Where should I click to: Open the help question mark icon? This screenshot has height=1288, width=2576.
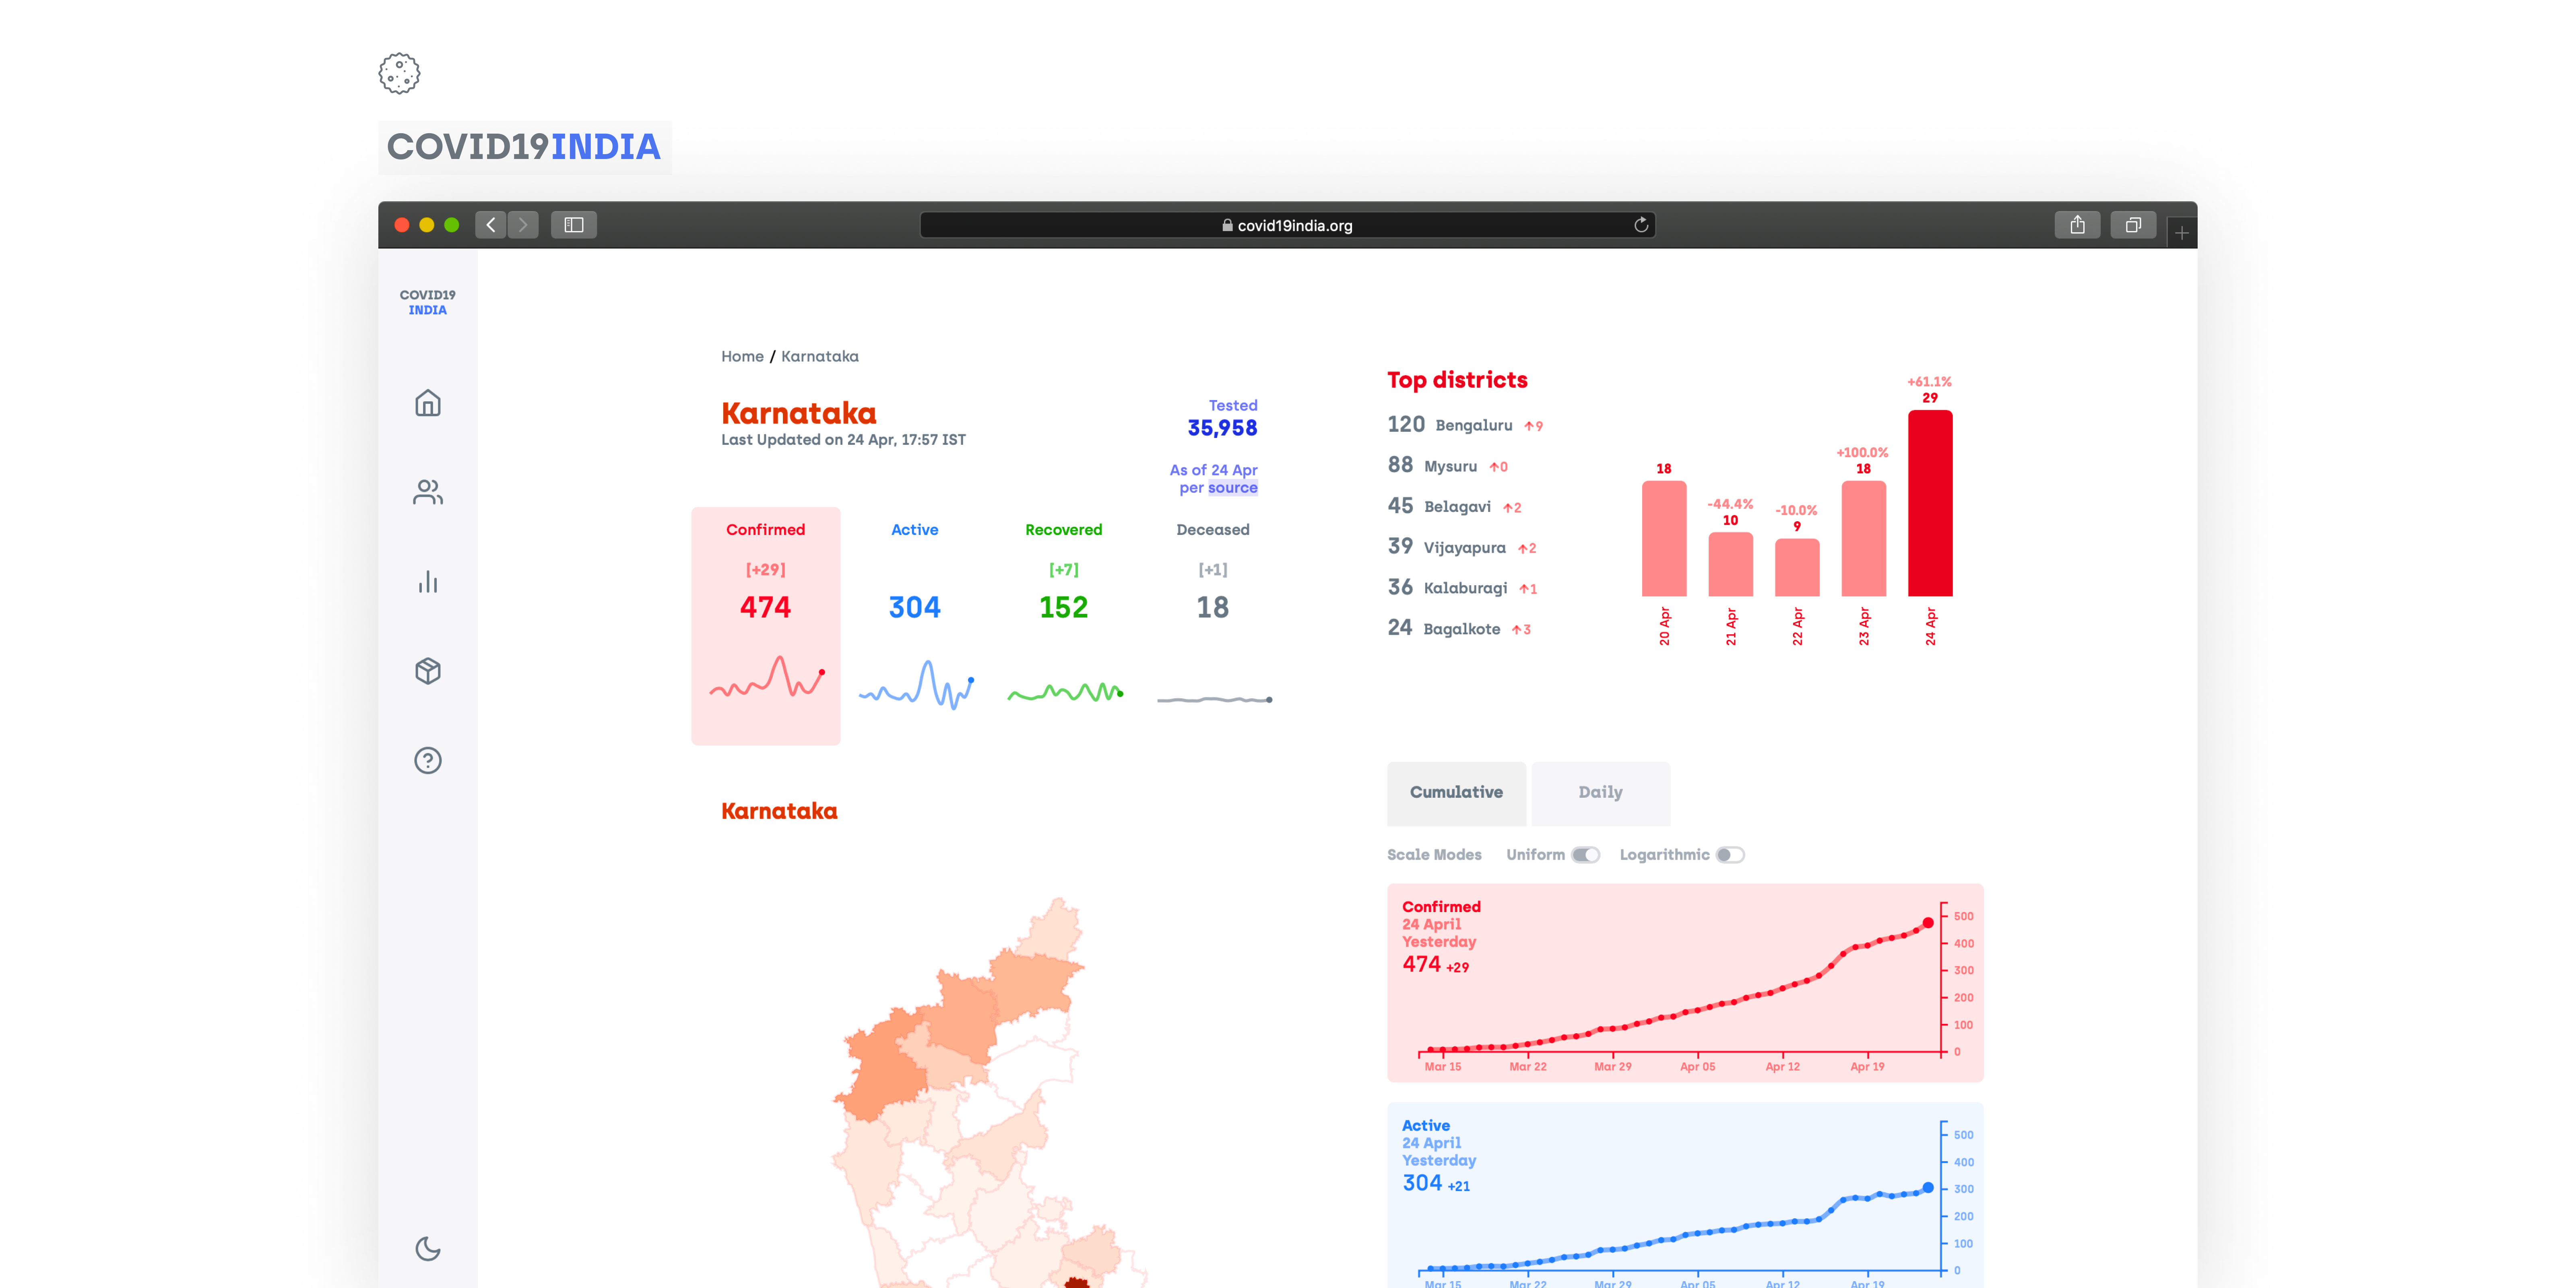(x=427, y=760)
